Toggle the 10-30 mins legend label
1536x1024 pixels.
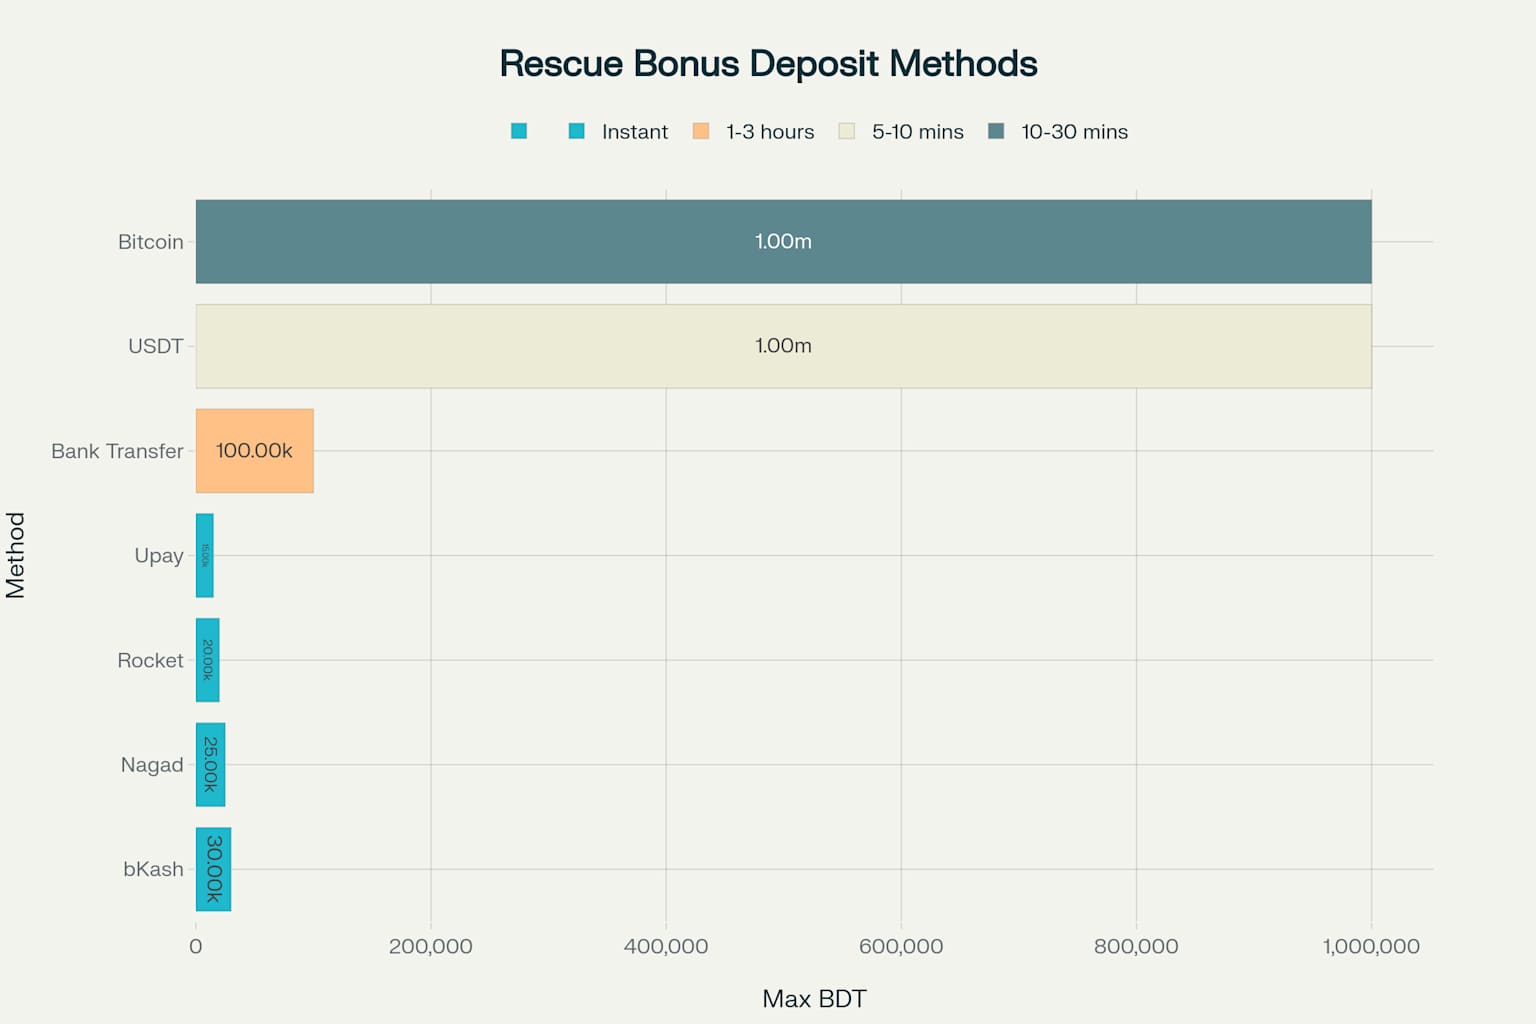coord(1074,132)
